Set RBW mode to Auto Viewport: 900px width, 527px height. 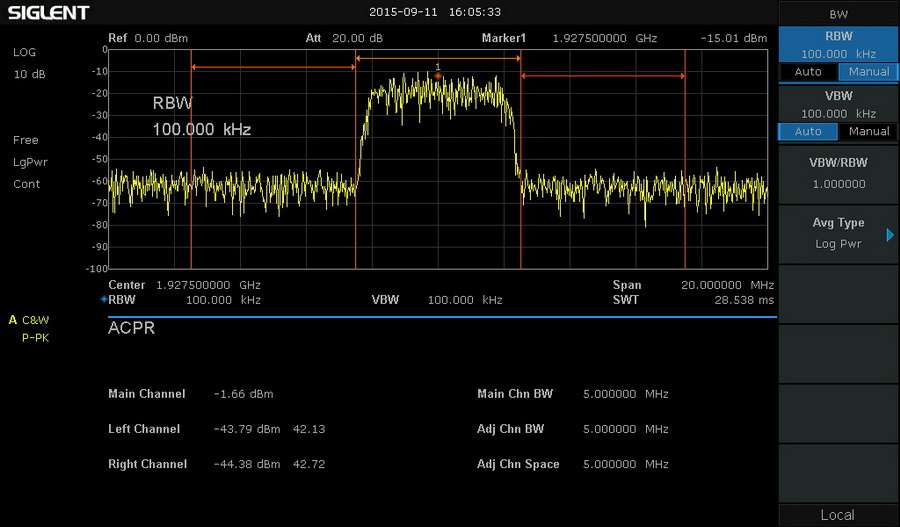808,72
